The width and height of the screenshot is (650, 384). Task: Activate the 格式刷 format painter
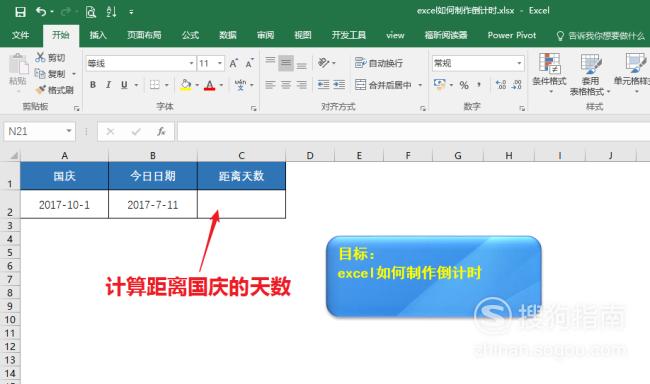pos(54,90)
